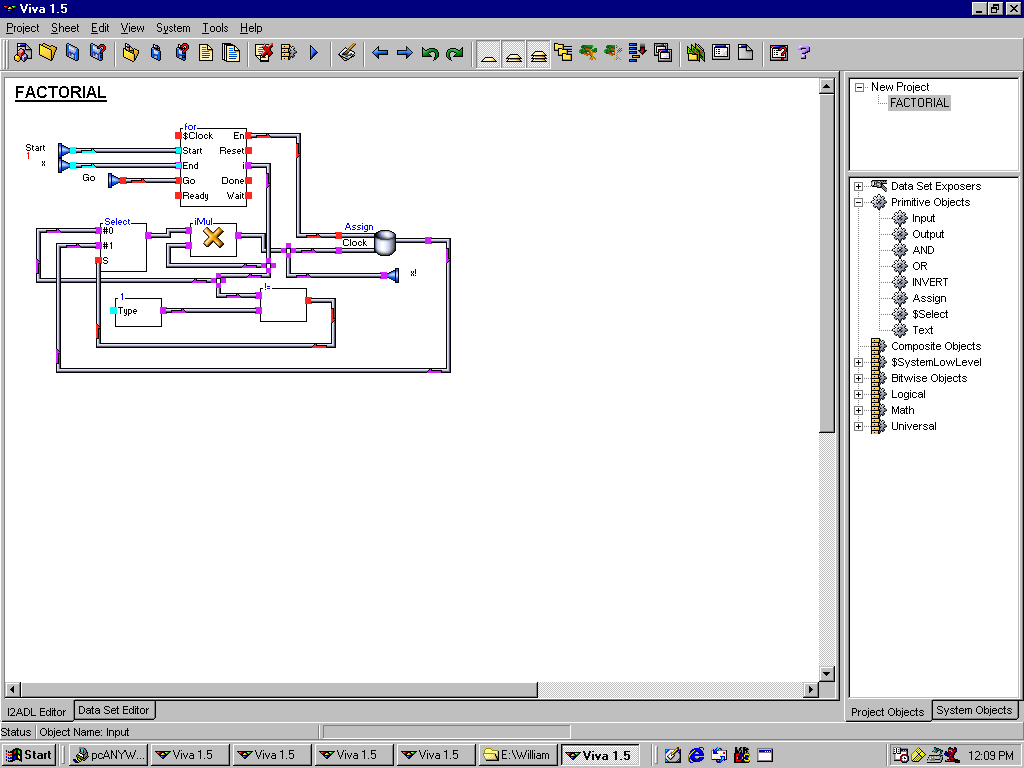The width and height of the screenshot is (1024, 768).
Task: Switch to the Data Set Editor tab
Action: pos(114,710)
